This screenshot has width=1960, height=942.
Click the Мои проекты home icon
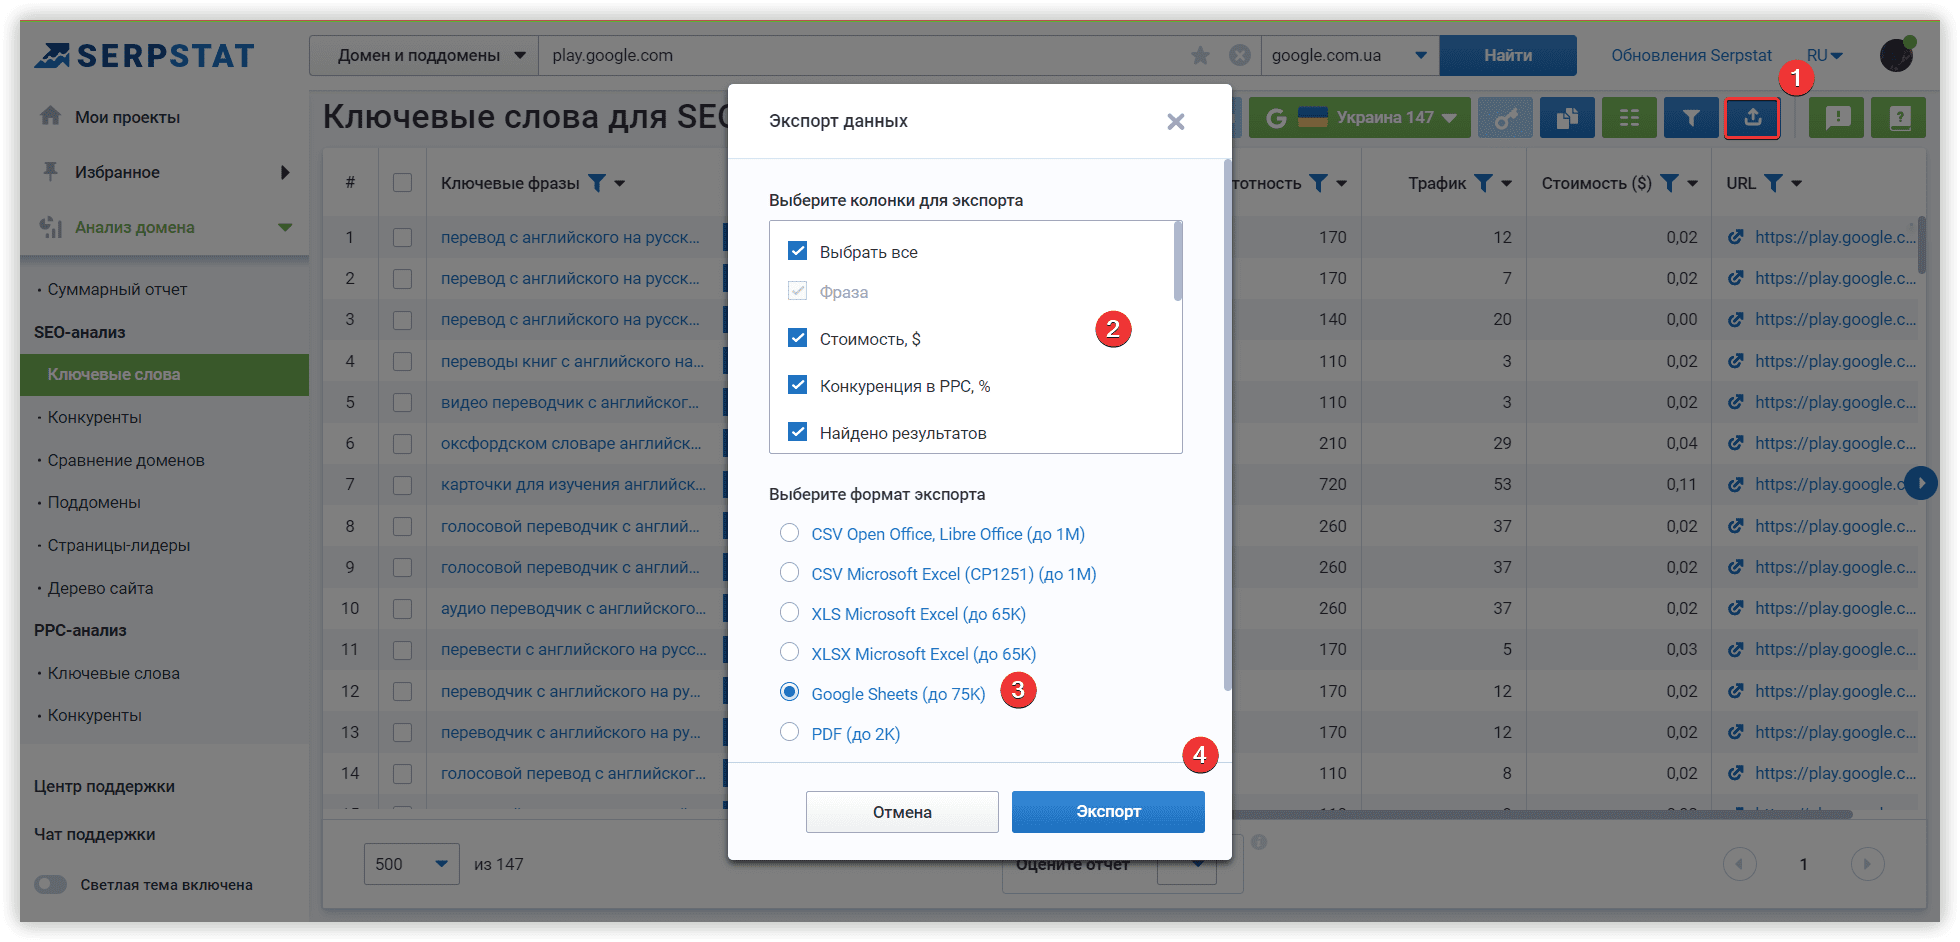click(51, 116)
